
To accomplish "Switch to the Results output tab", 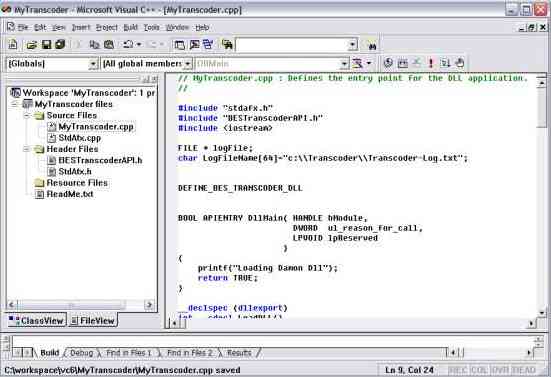I will 239,353.
